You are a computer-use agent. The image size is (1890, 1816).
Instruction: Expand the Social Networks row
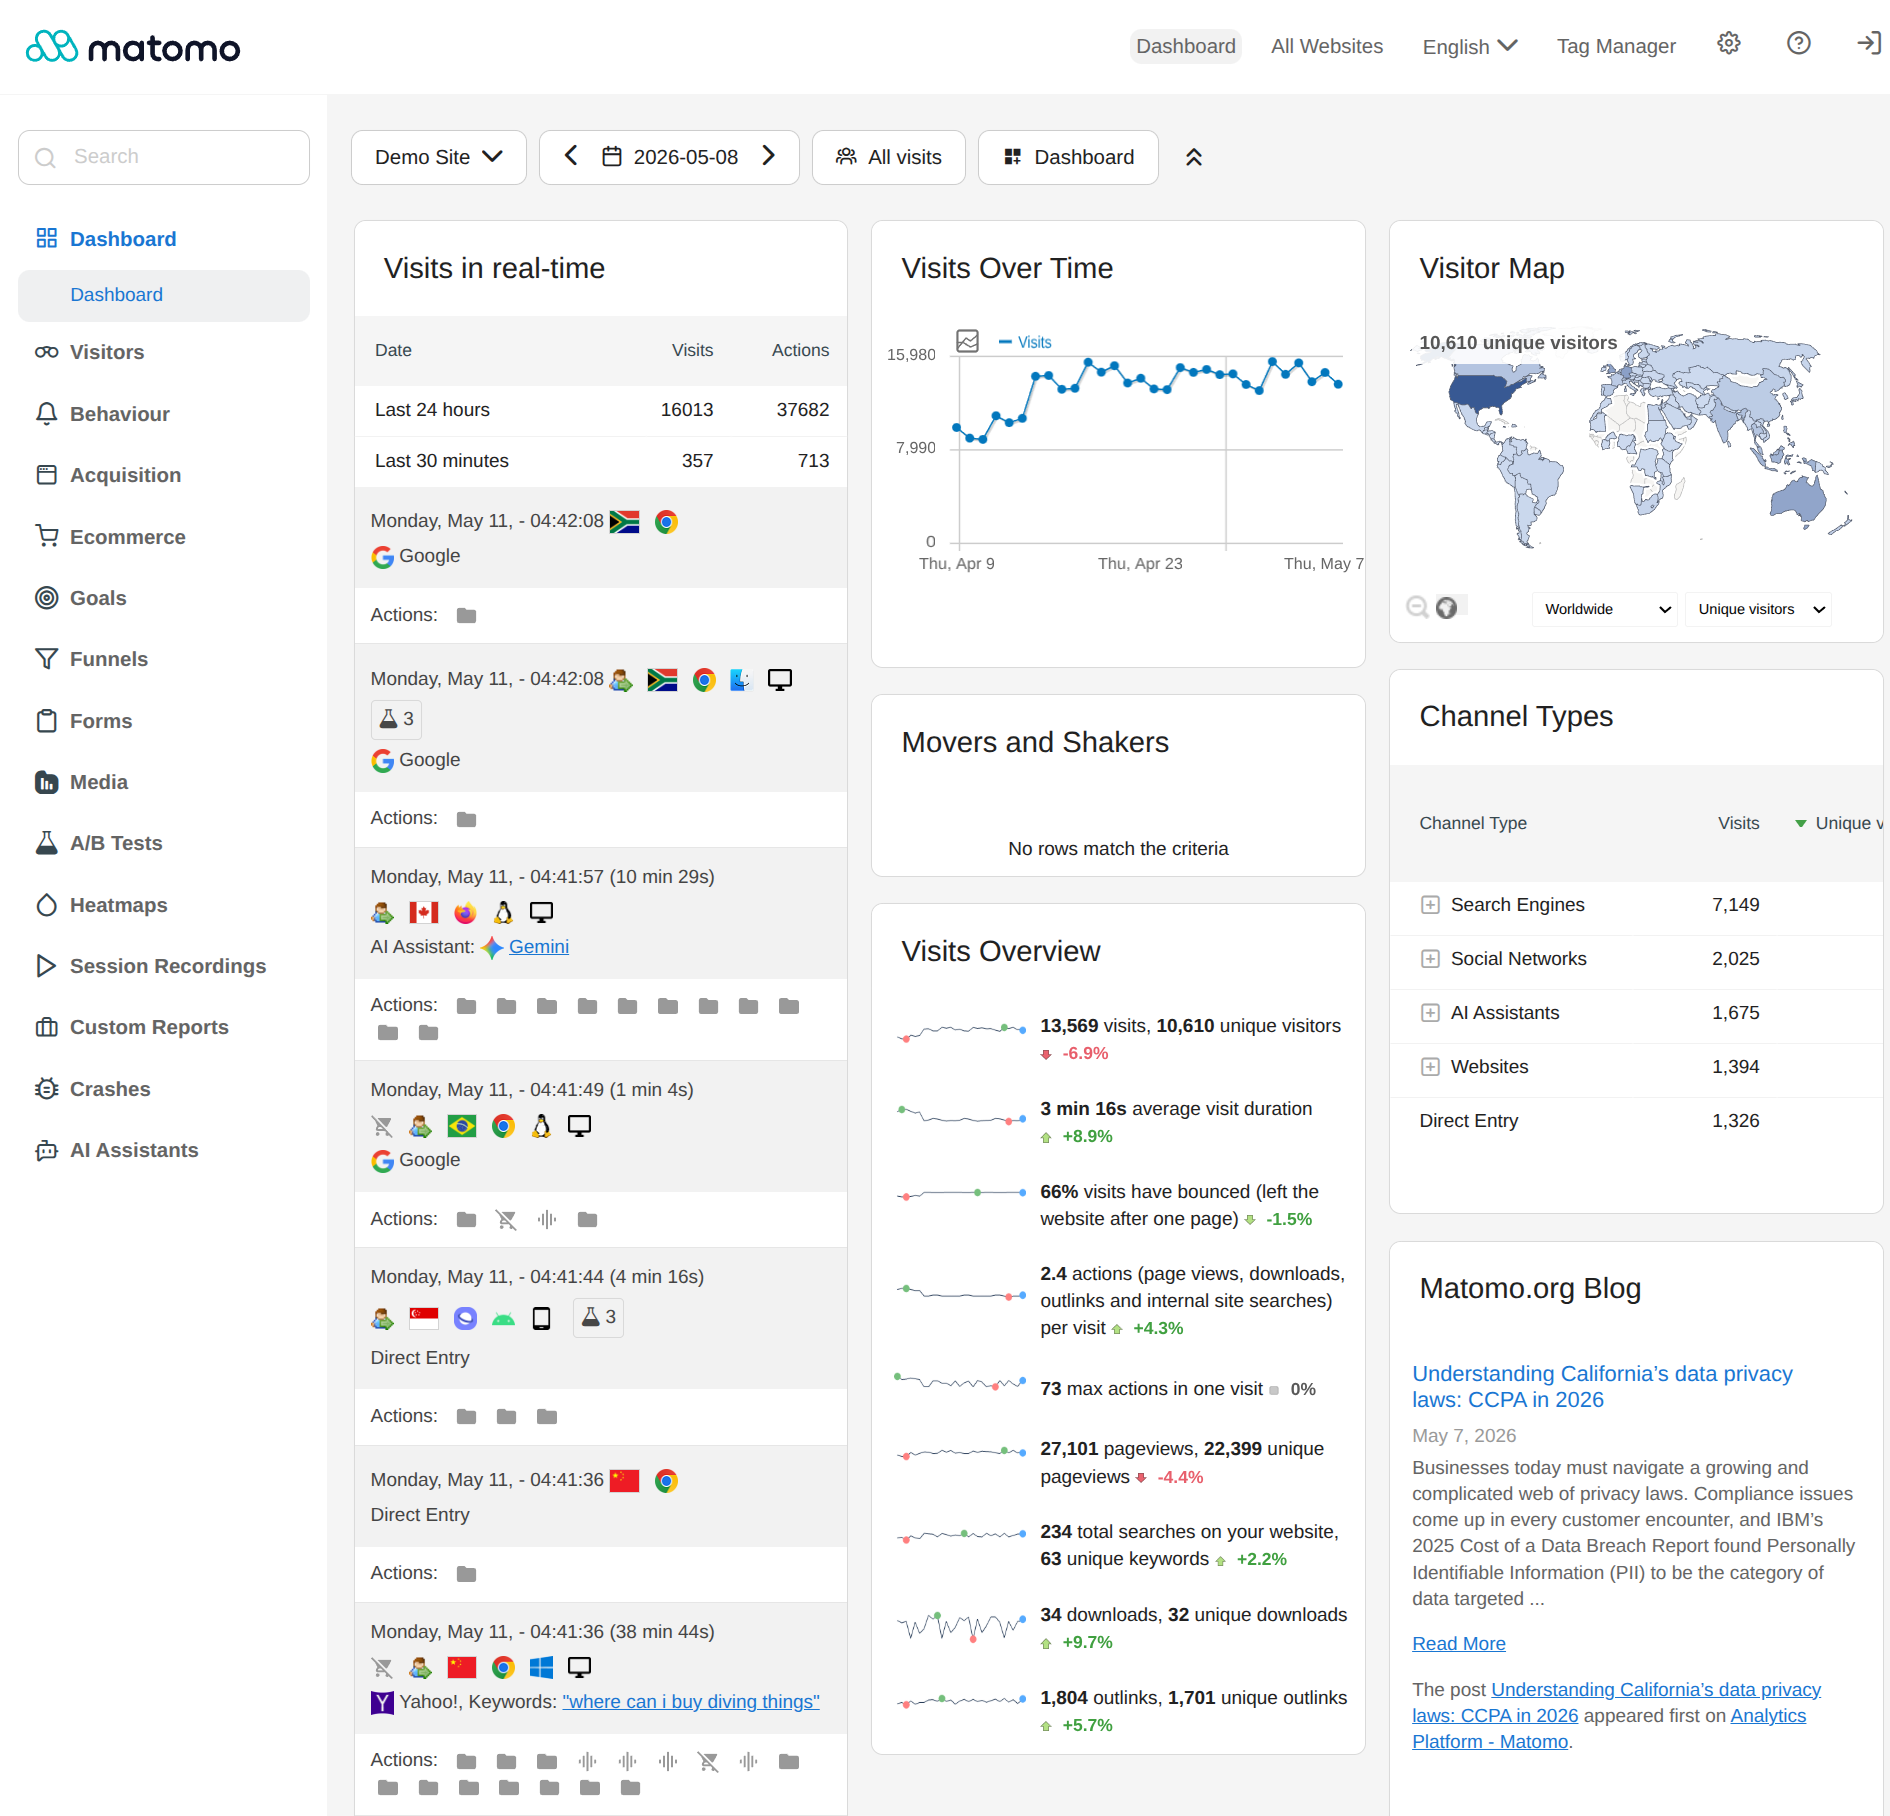point(1430,959)
